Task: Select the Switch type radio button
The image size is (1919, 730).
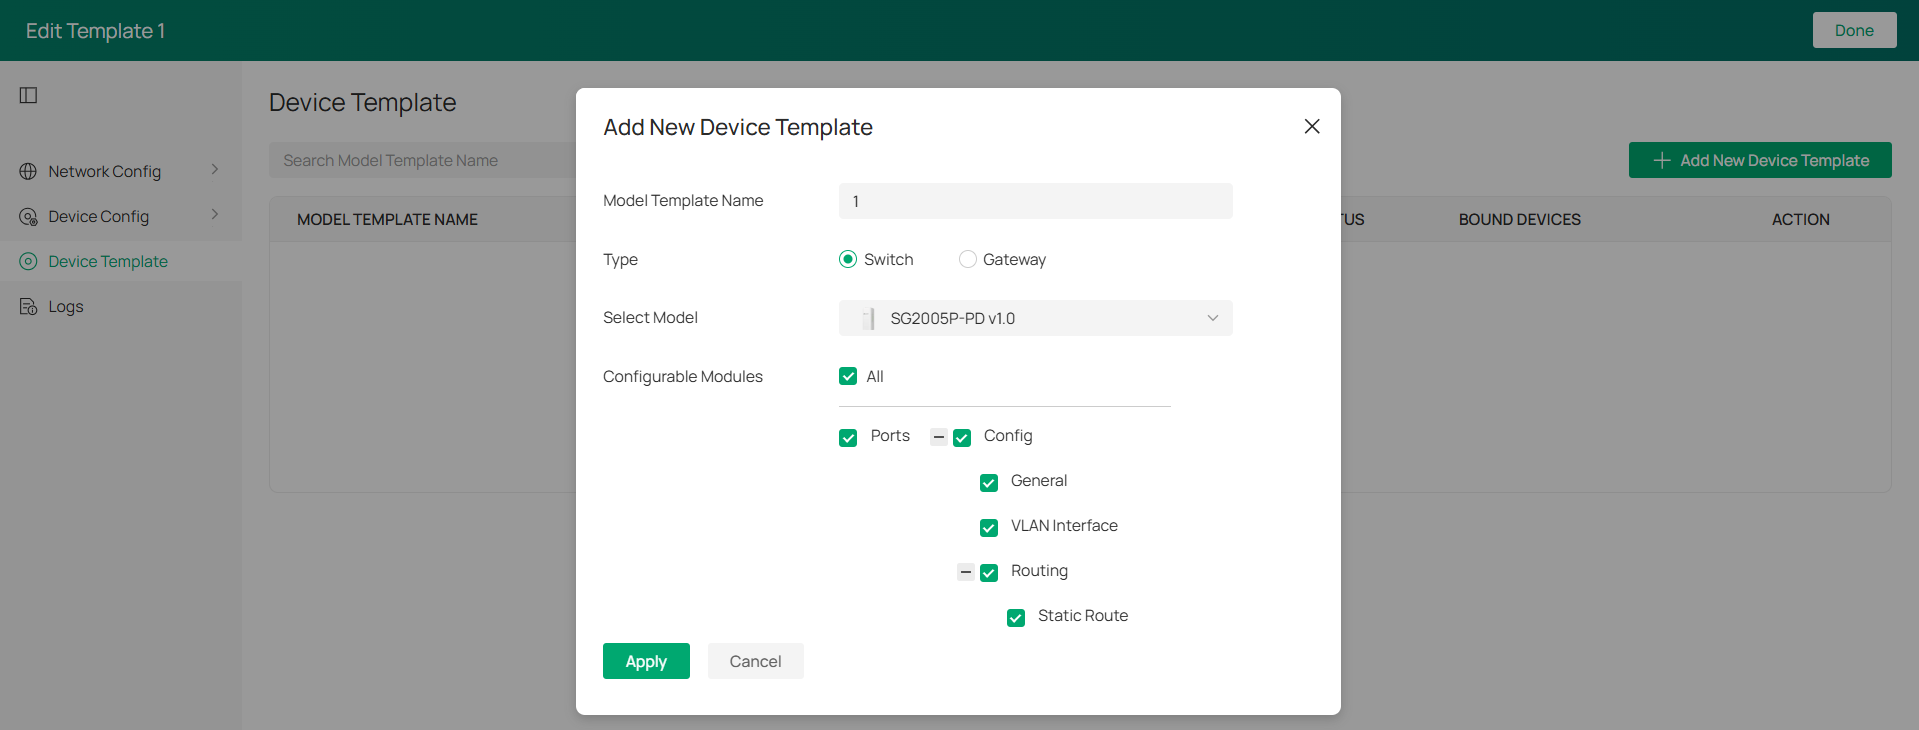Action: click(x=848, y=259)
